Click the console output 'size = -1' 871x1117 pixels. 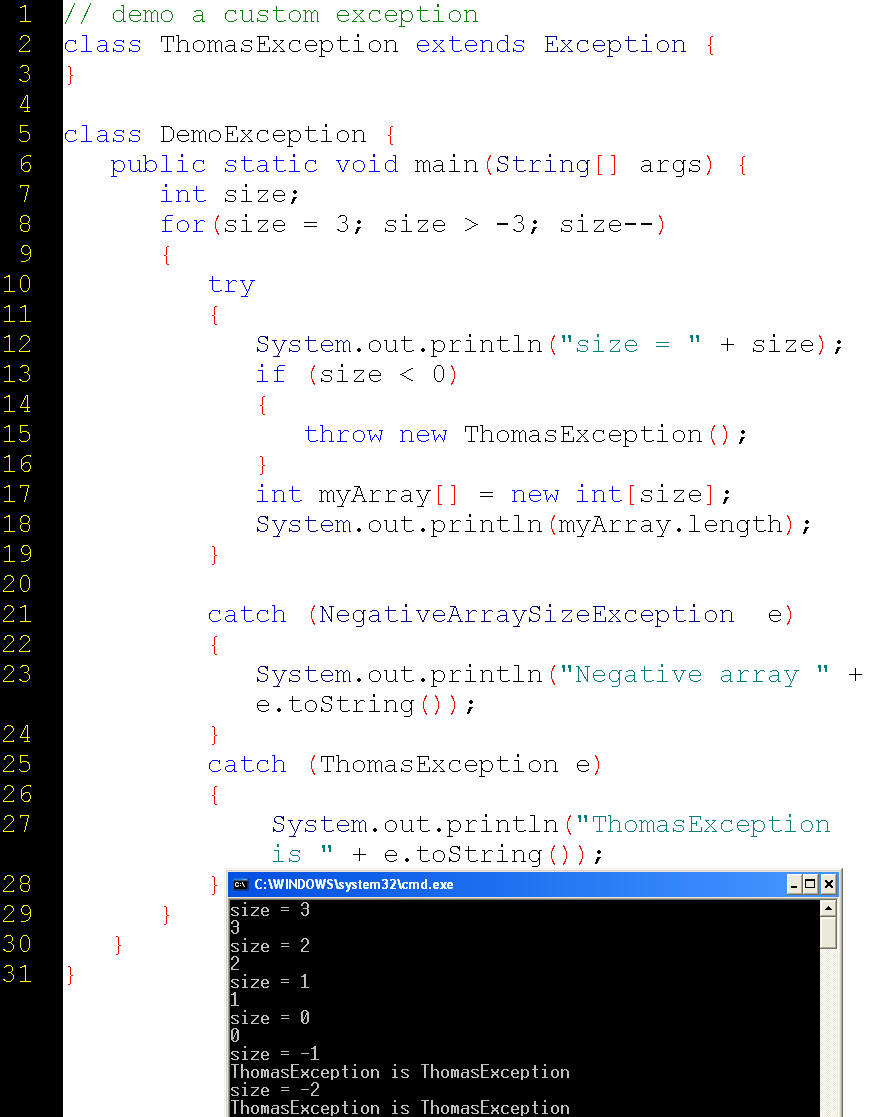(x=275, y=1054)
